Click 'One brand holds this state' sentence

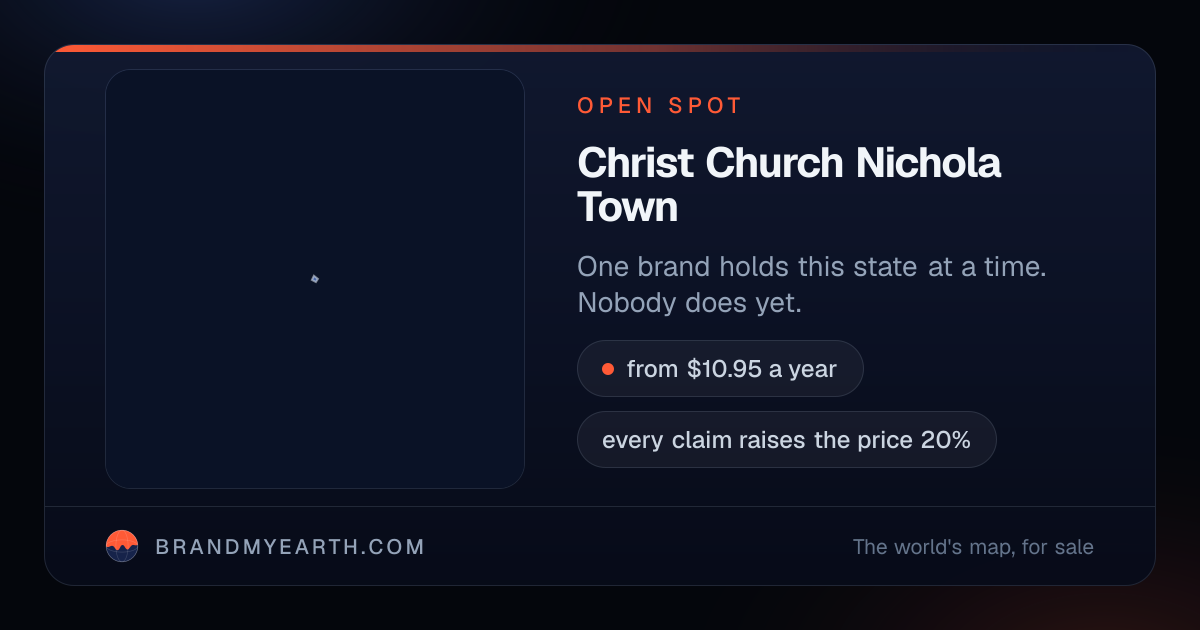[x=812, y=267]
